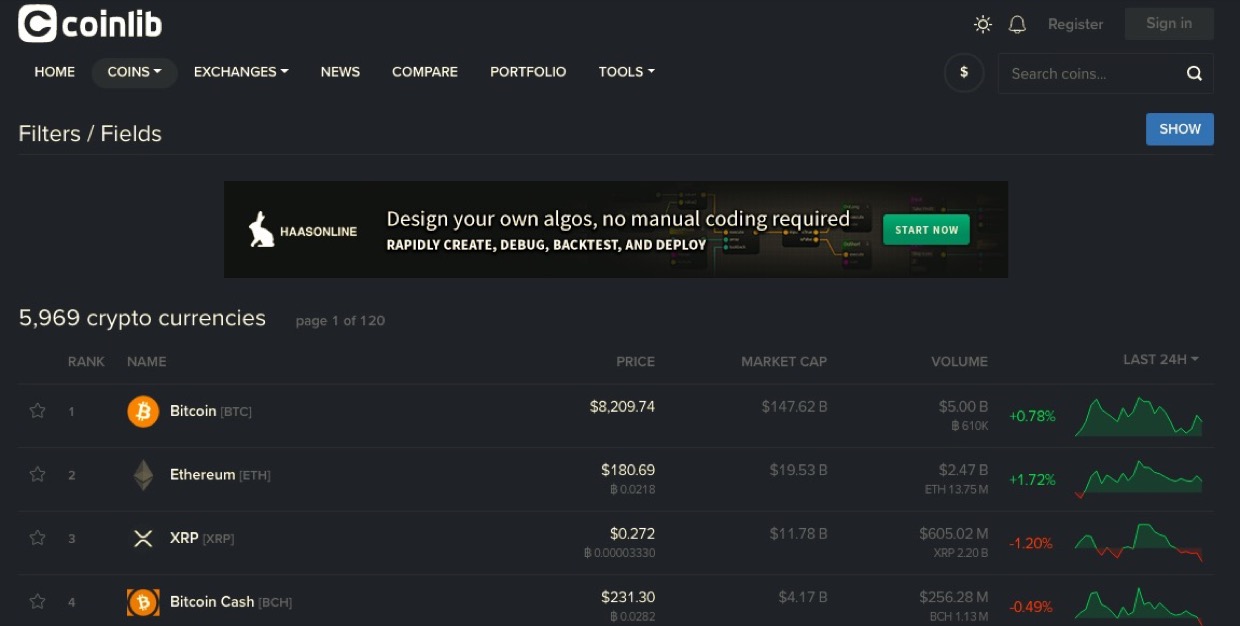Click the Ethereum diamond icon
This screenshot has width=1240, height=626.
[143, 475]
